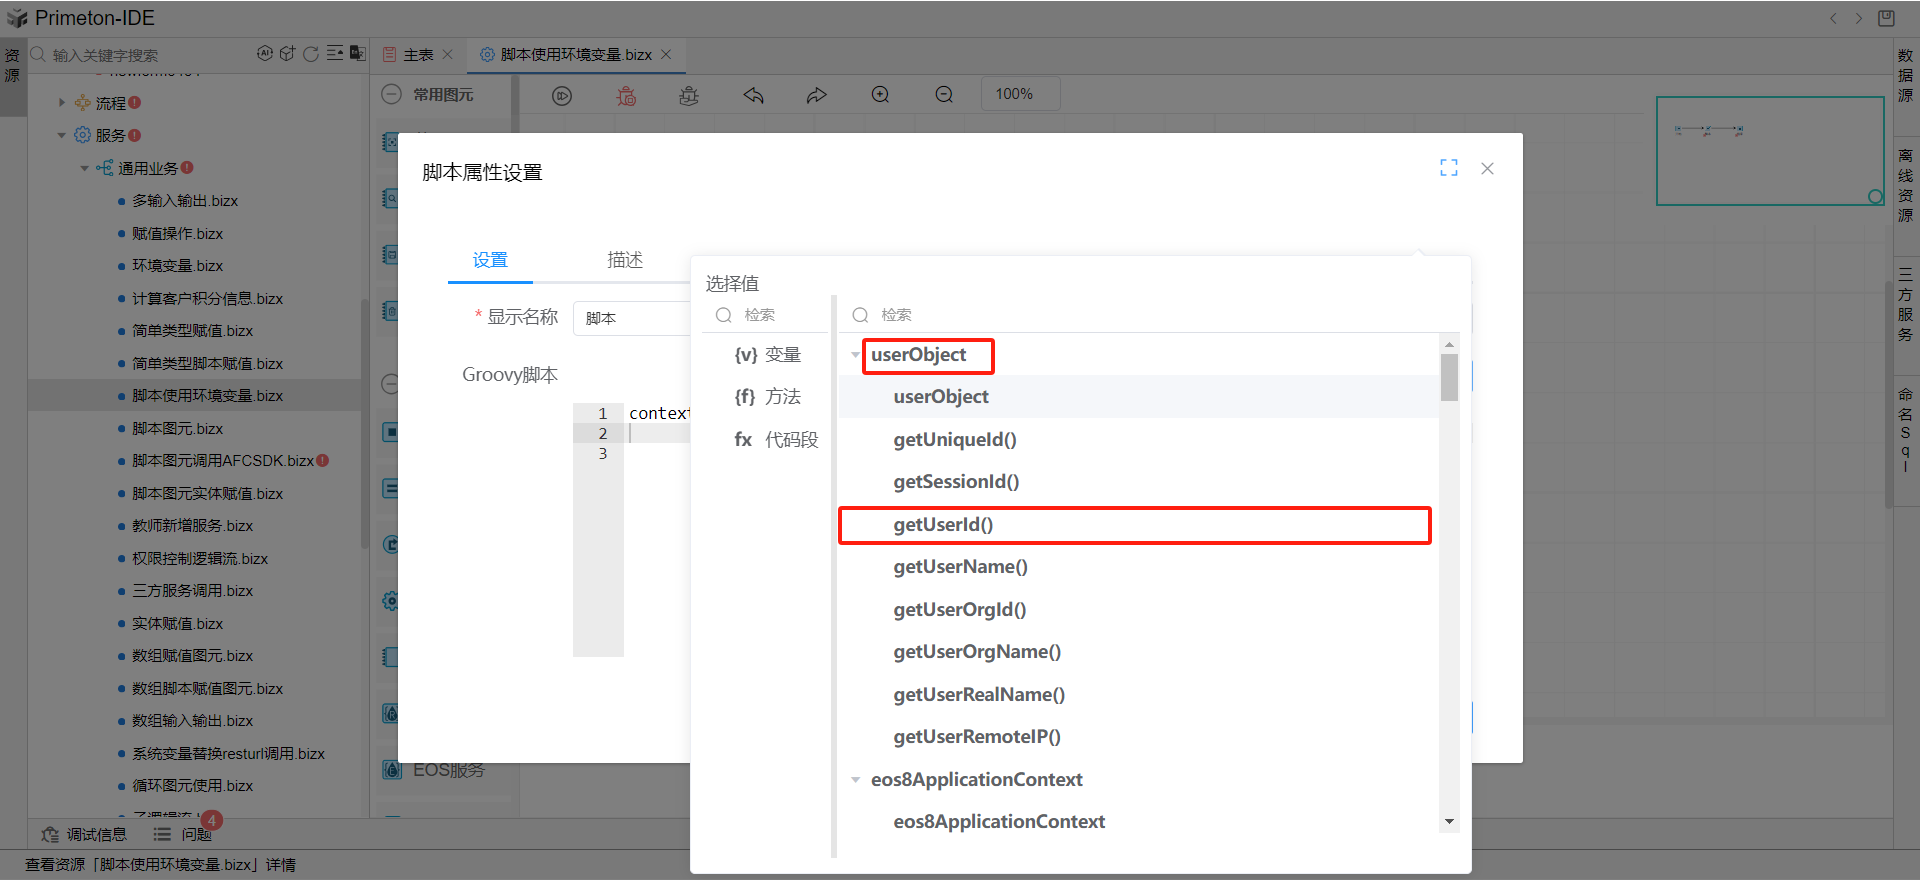This screenshot has height=880, width=1920.
Task: Click the redo arrow icon
Action: point(817,95)
